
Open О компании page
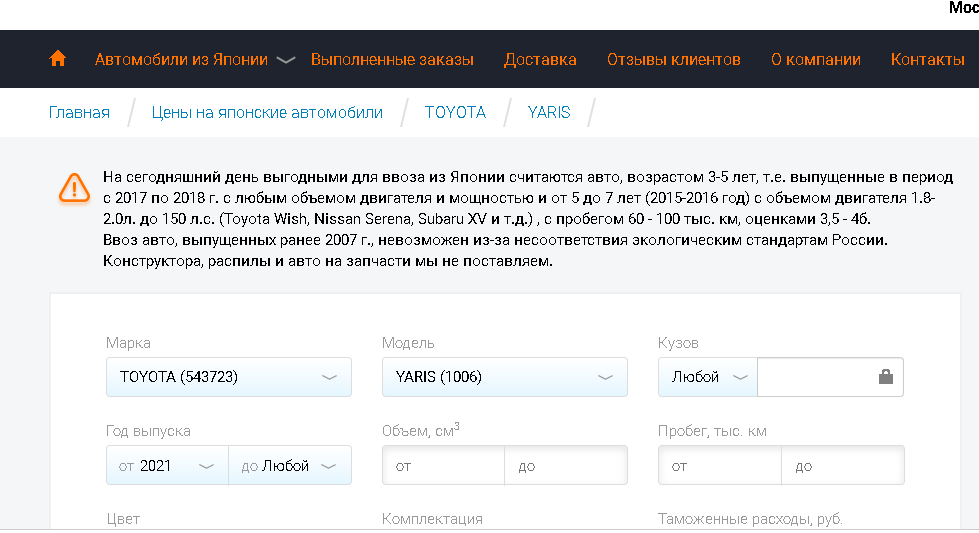tap(815, 60)
